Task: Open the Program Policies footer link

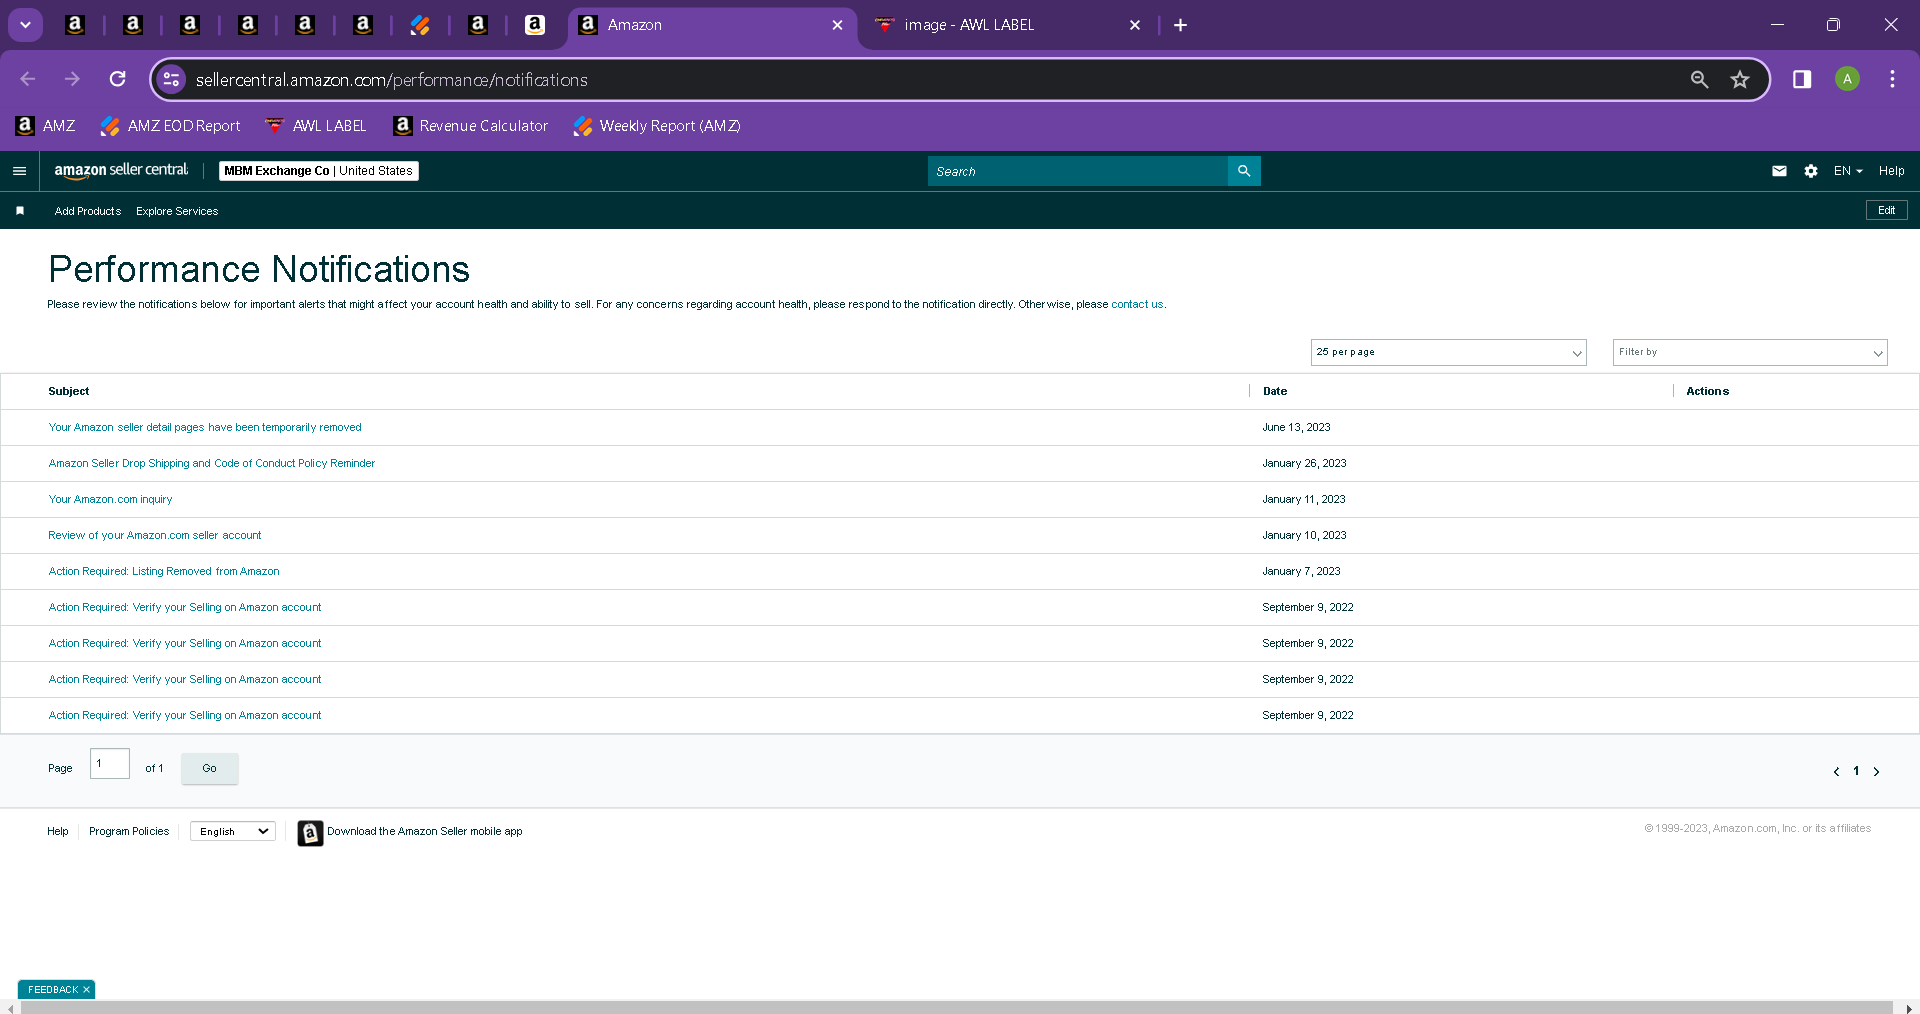Action: [x=129, y=831]
